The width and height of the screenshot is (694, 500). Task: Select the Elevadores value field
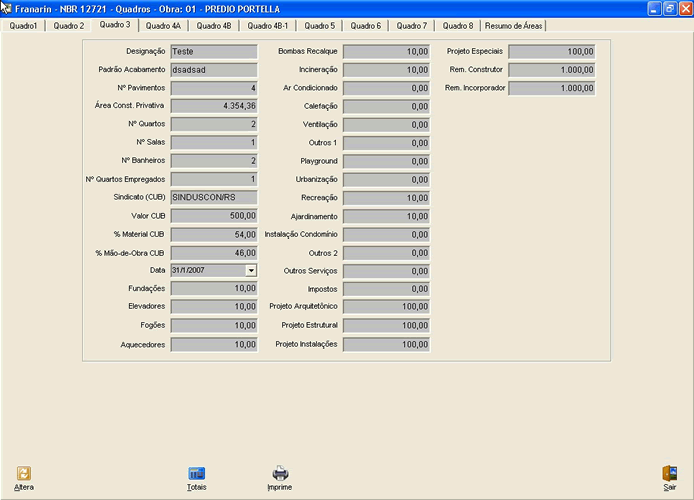(x=214, y=307)
